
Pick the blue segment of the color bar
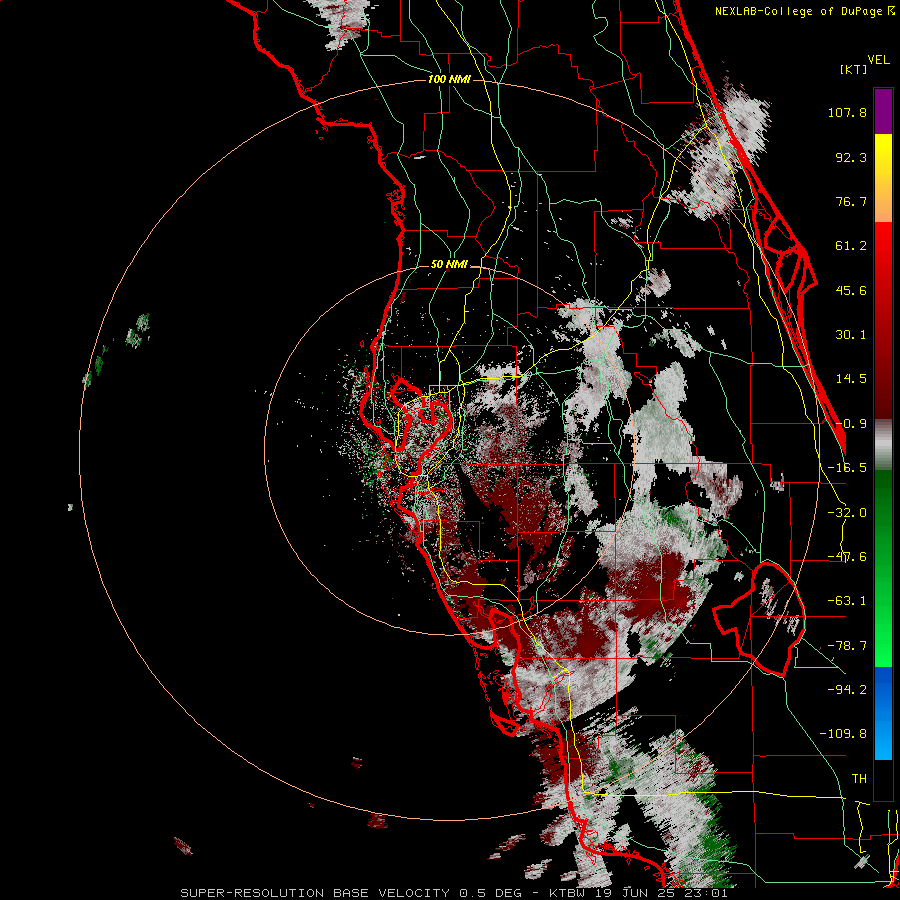pos(883,713)
